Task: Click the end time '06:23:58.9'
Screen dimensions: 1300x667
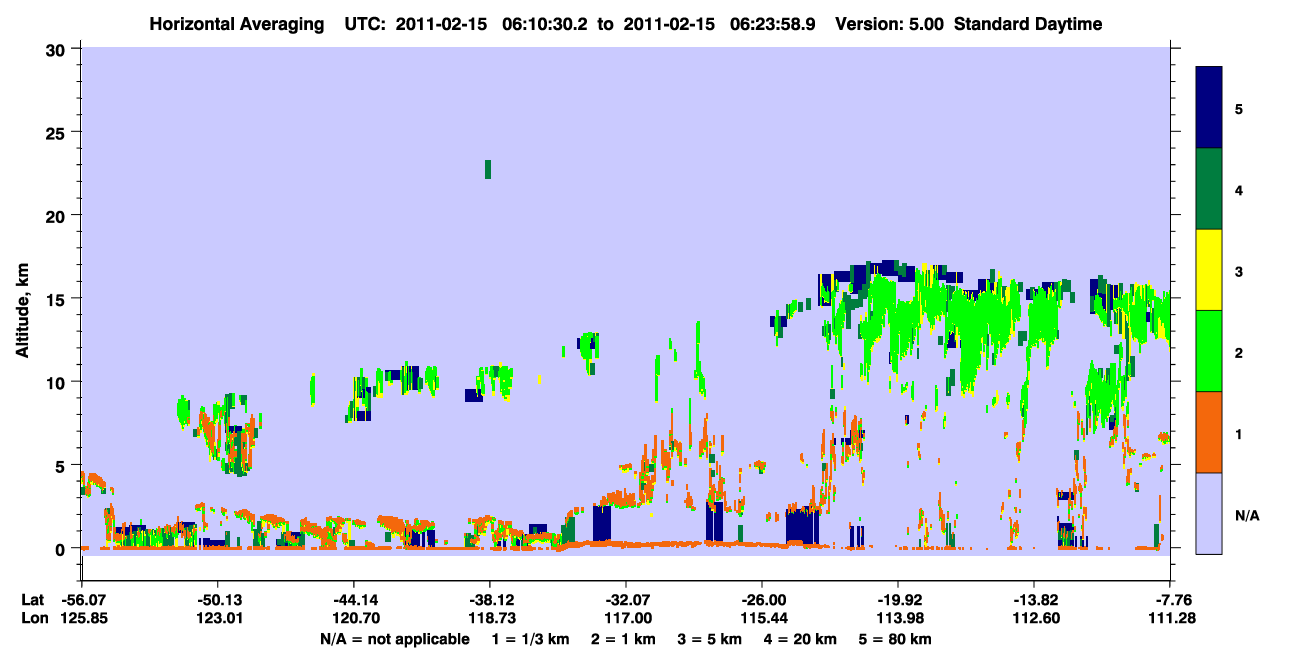Action: (x=774, y=24)
